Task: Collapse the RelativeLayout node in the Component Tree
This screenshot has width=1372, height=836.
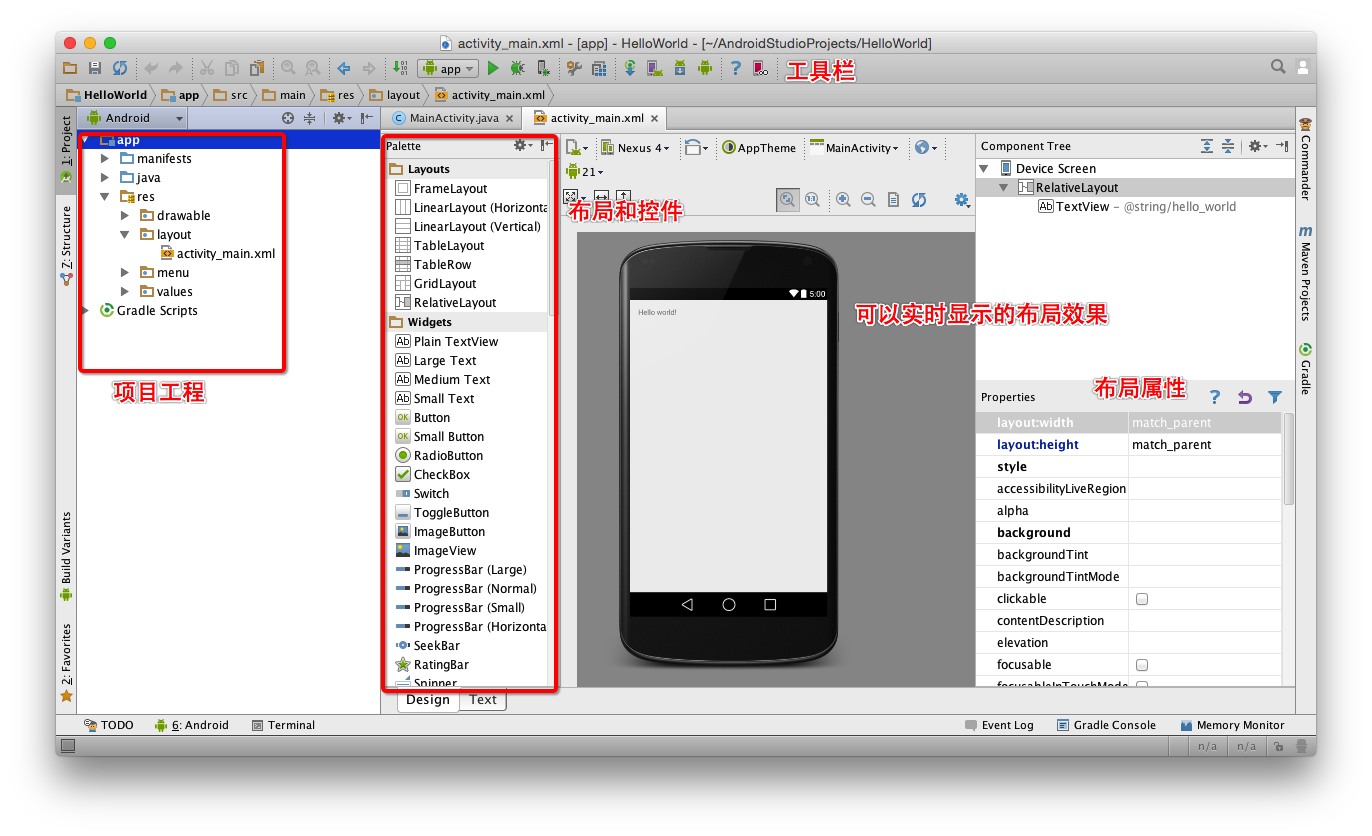Action: (1004, 187)
